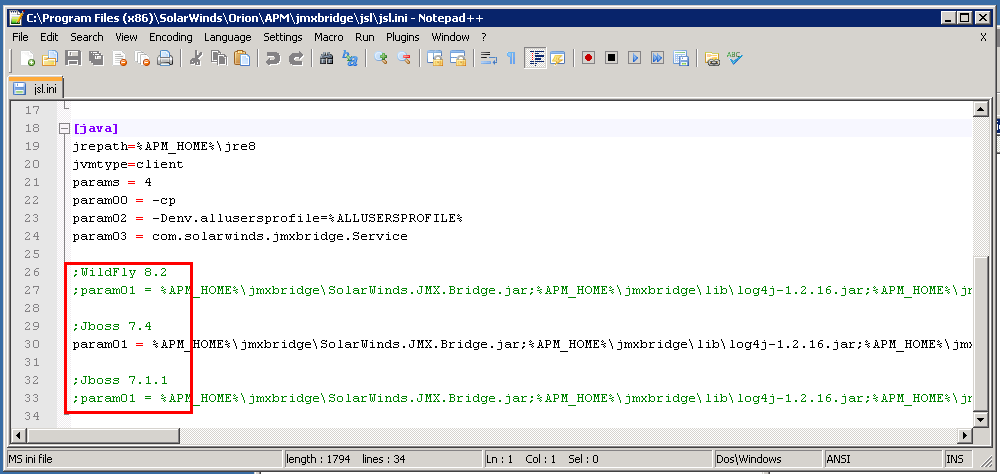Click the folder-with-chain plugin toolbar icon
This screenshot has height=474, width=1000.
(x=712, y=59)
